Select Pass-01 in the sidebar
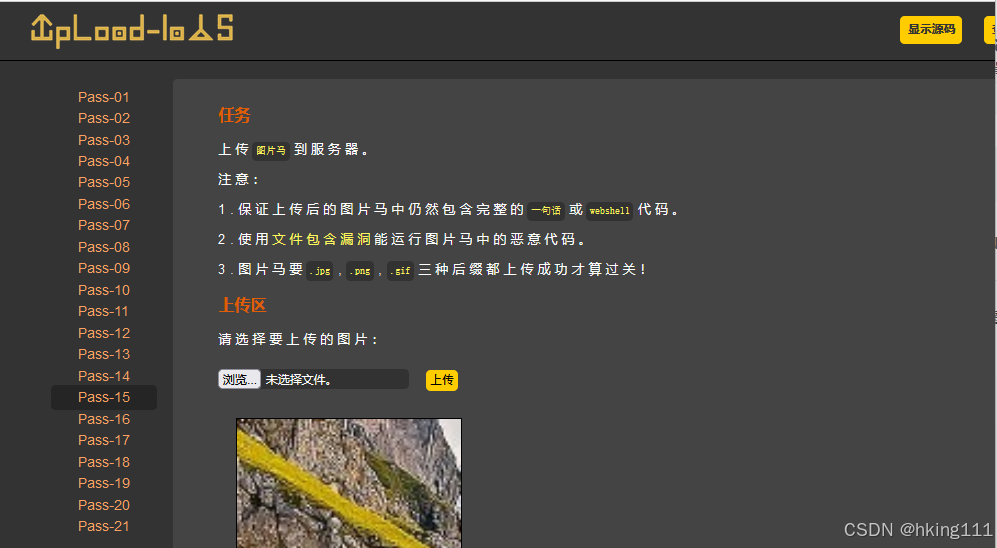The image size is (997, 548). 104,97
